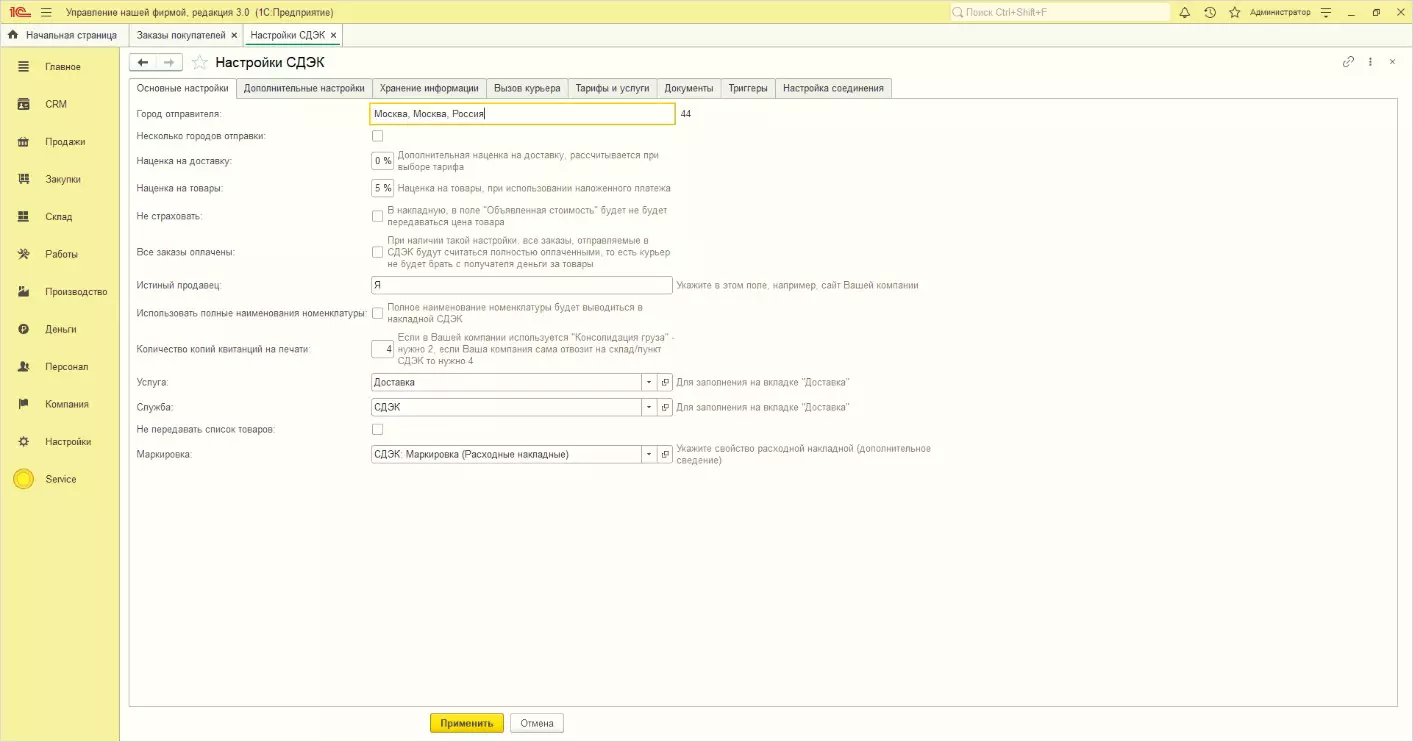Enable the Не передавать список товаров checkbox
The image size is (1413, 742).
pyautogui.click(x=377, y=430)
